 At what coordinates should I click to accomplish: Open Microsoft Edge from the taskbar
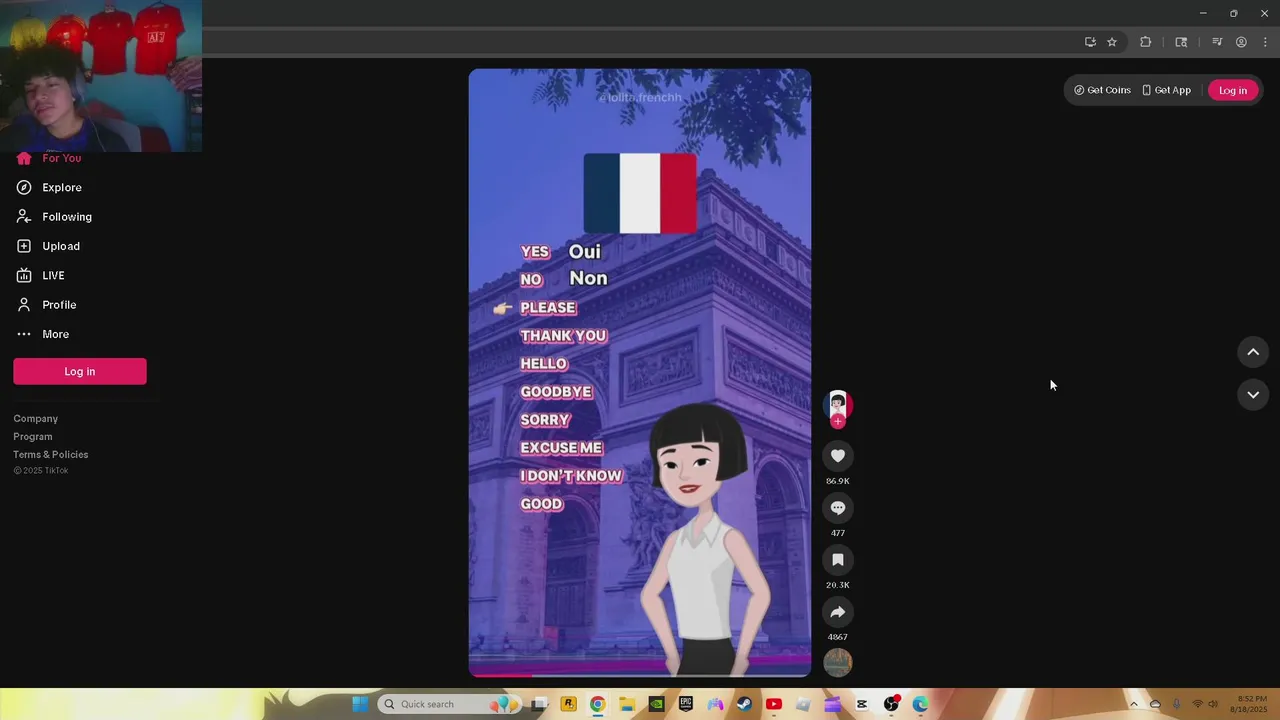[x=920, y=704]
